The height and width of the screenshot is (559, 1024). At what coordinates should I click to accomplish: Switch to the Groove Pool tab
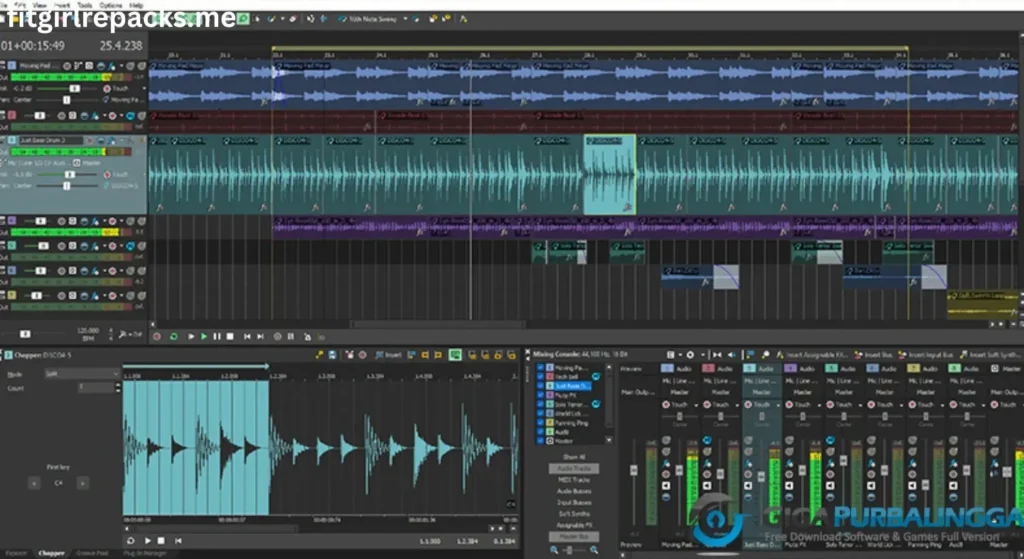[x=92, y=553]
